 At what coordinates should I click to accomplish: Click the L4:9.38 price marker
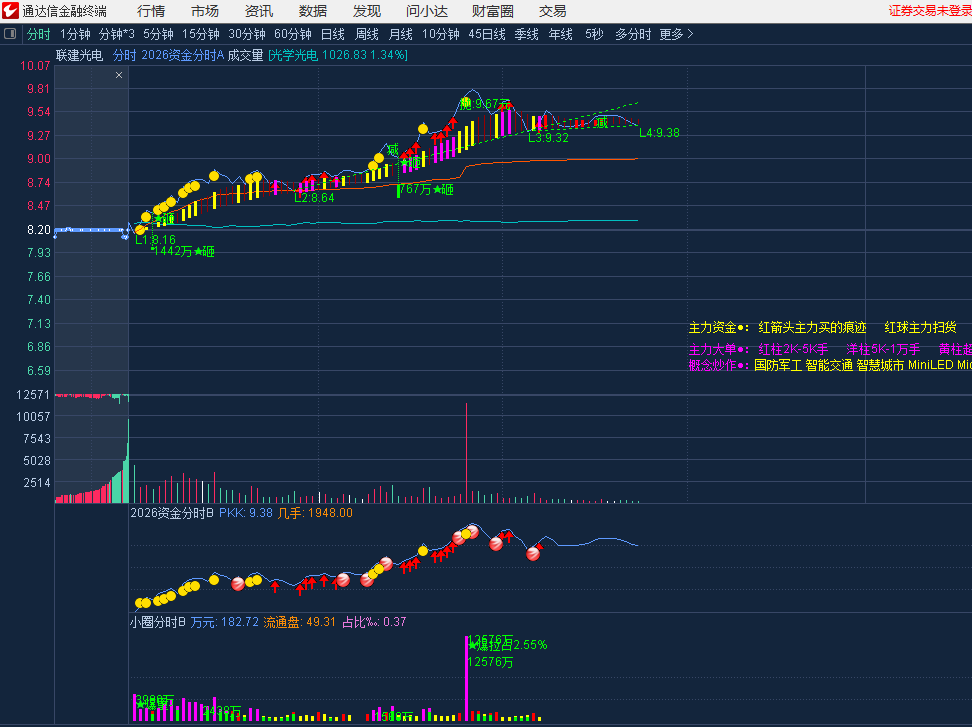tap(659, 133)
